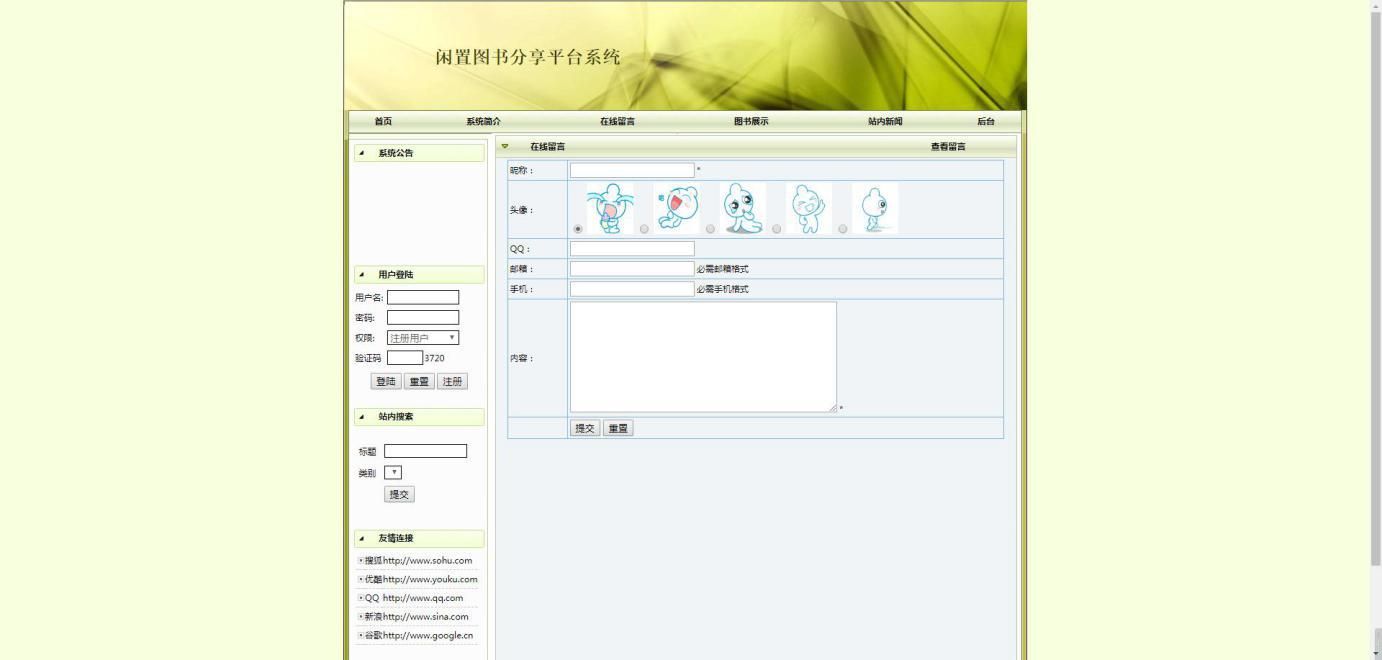Open 图书展示 in the navigation bar

[x=751, y=122]
